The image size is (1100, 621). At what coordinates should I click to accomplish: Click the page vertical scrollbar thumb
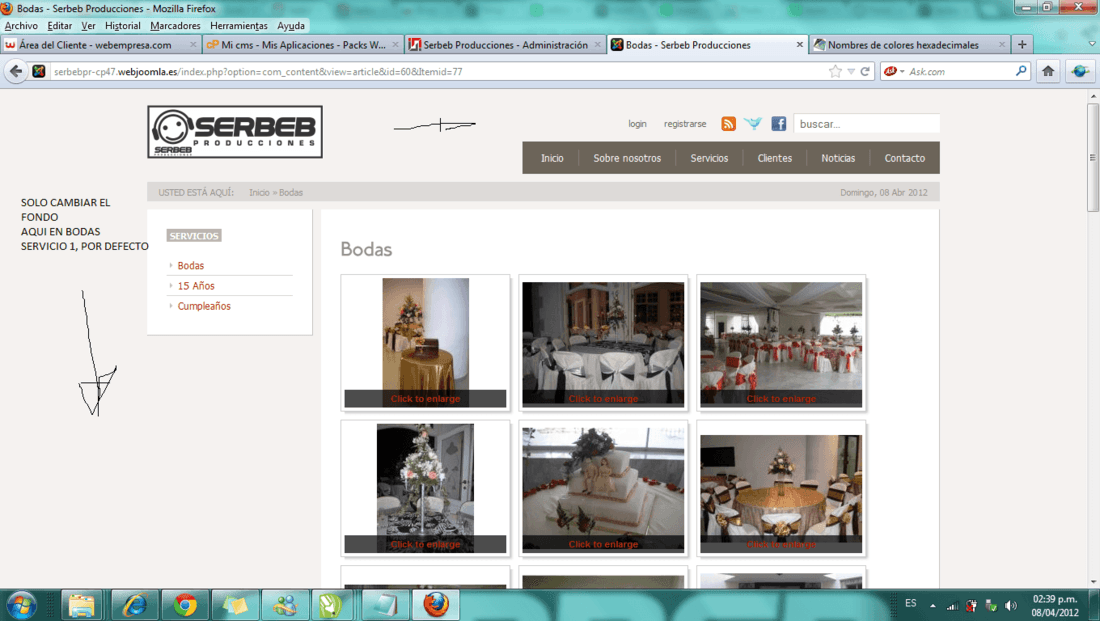[1092, 157]
